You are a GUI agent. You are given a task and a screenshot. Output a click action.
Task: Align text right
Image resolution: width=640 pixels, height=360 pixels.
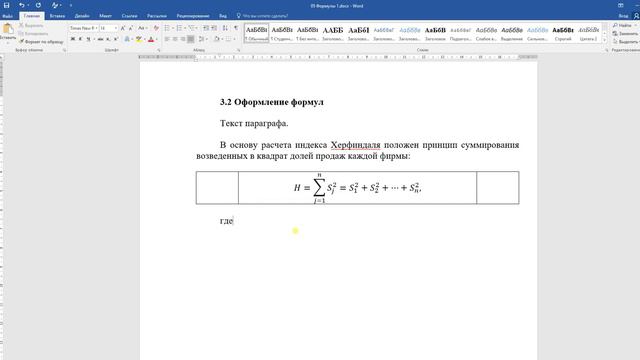pyautogui.click(x=183, y=39)
